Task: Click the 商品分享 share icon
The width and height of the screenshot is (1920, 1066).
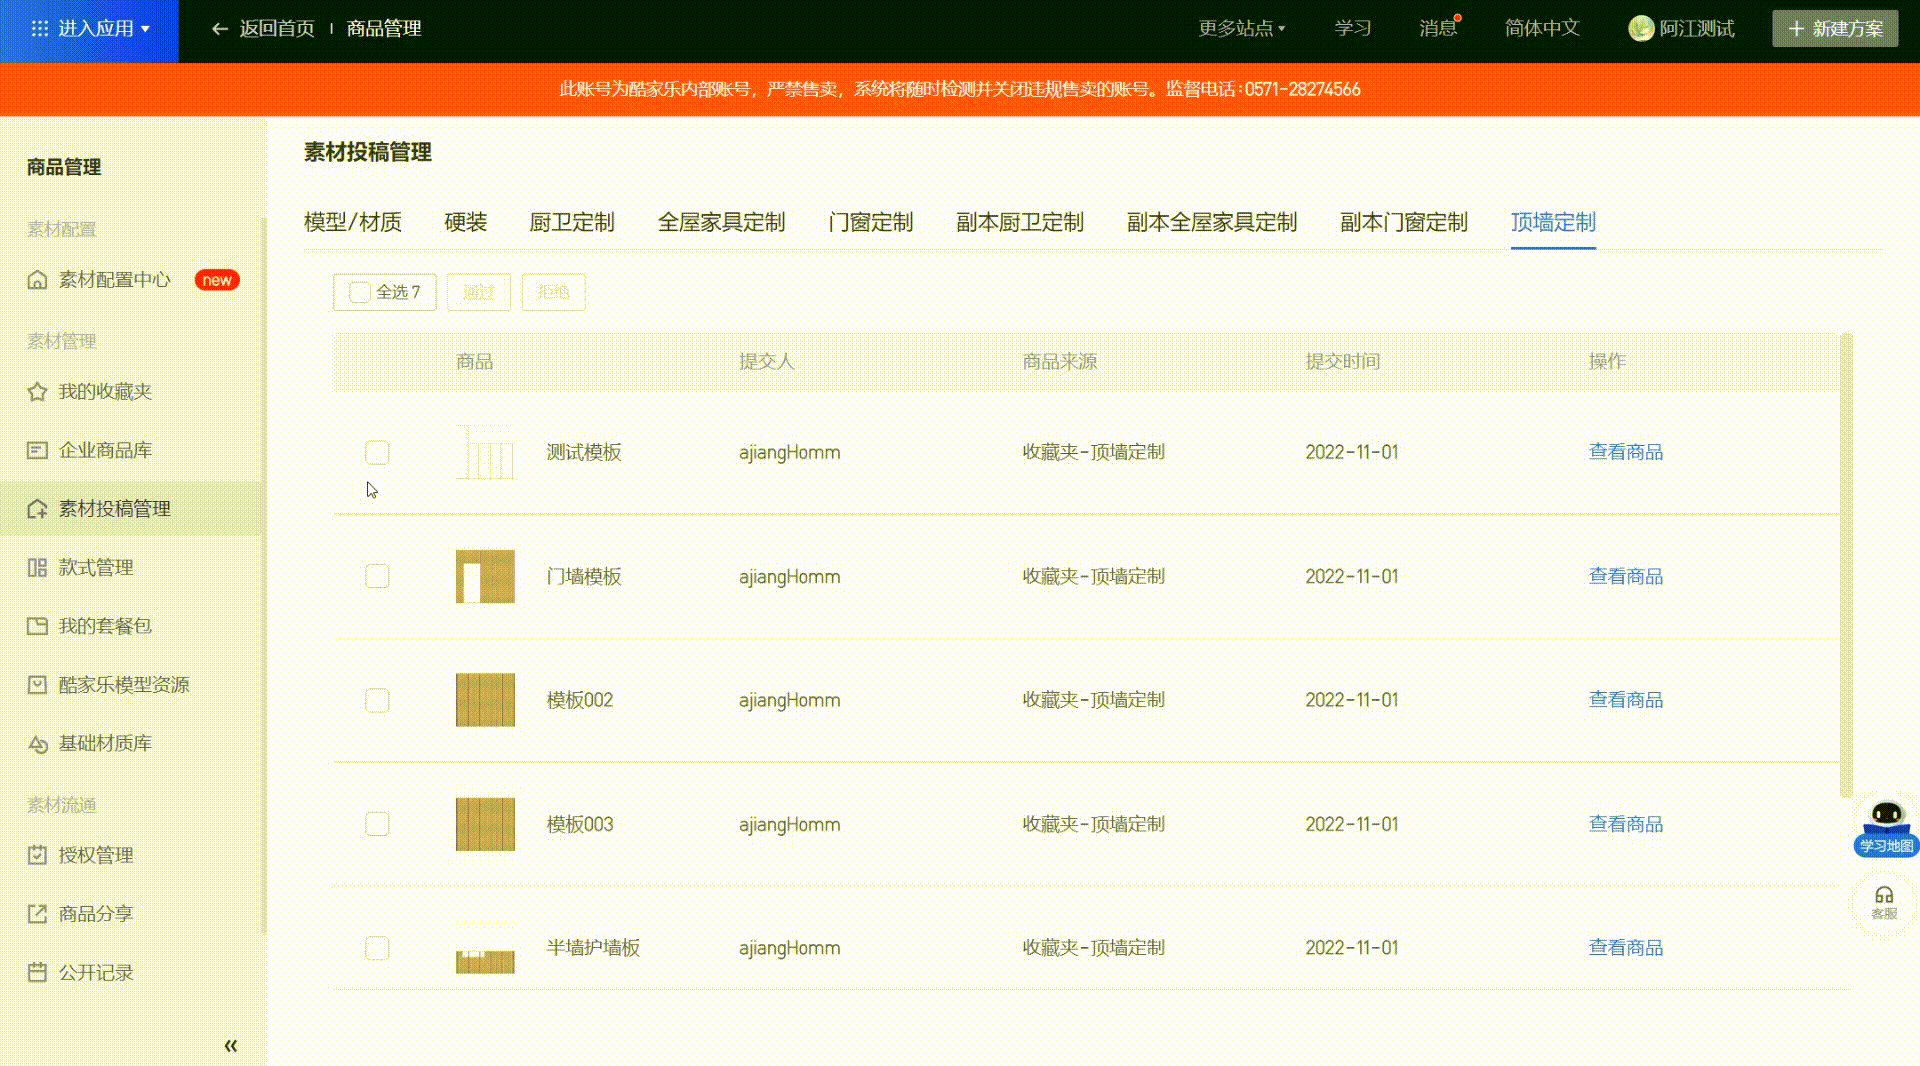Action: (37, 914)
